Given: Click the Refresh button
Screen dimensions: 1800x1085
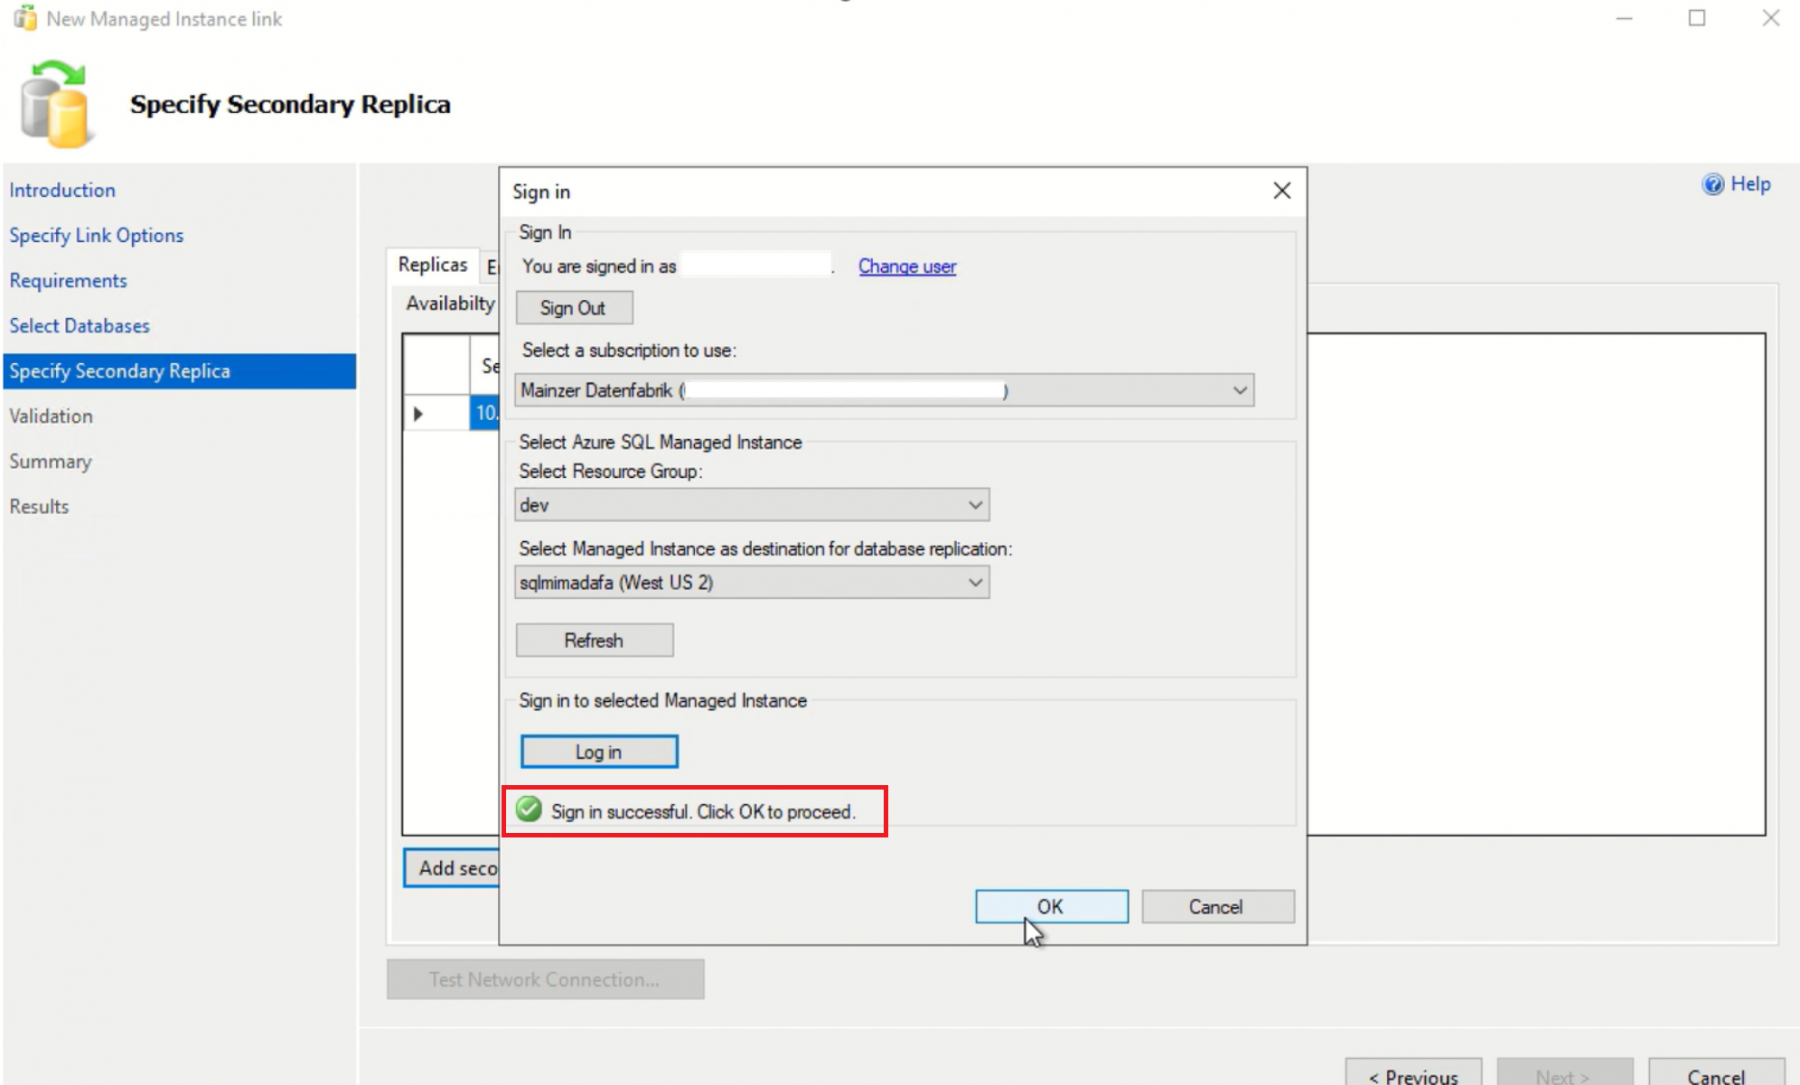Looking at the screenshot, I should pyautogui.click(x=594, y=640).
